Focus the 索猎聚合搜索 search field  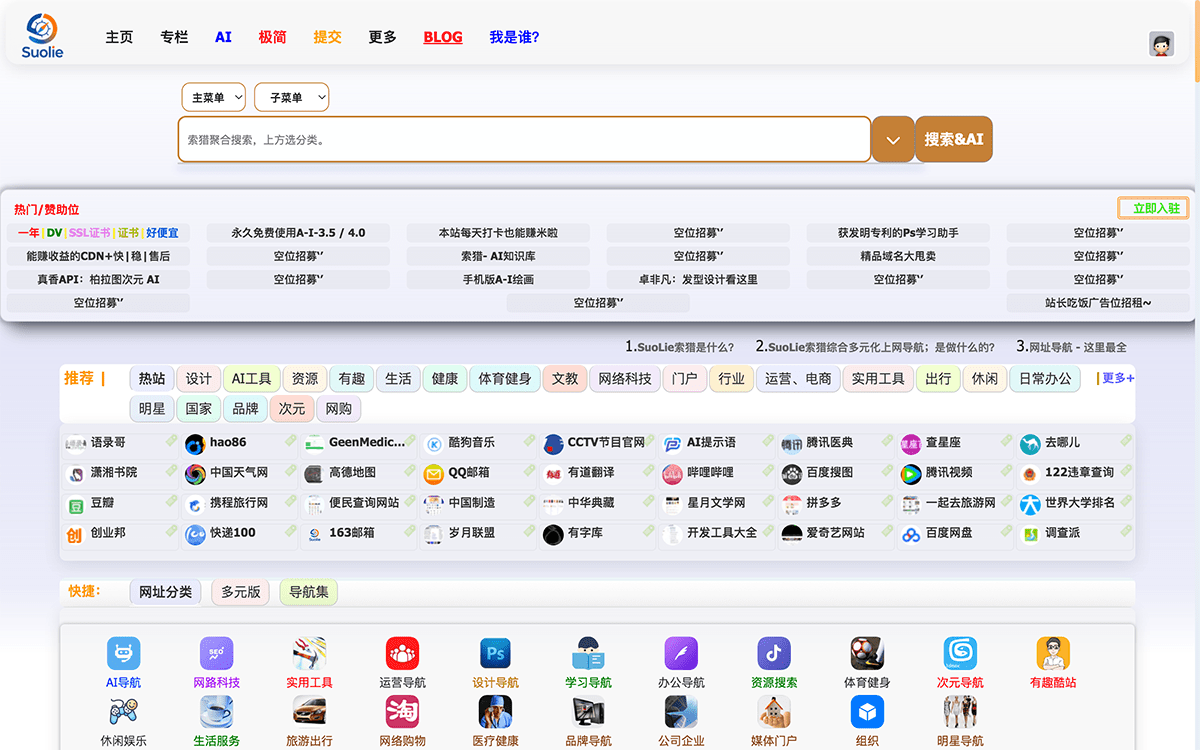pos(524,139)
